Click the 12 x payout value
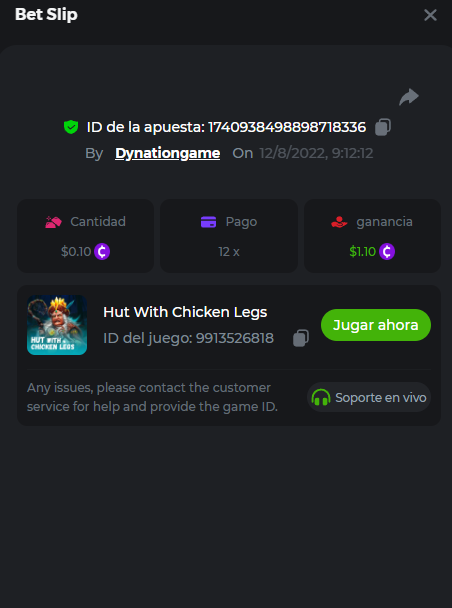The height and width of the screenshot is (608, 452). (x=229, y=252)
